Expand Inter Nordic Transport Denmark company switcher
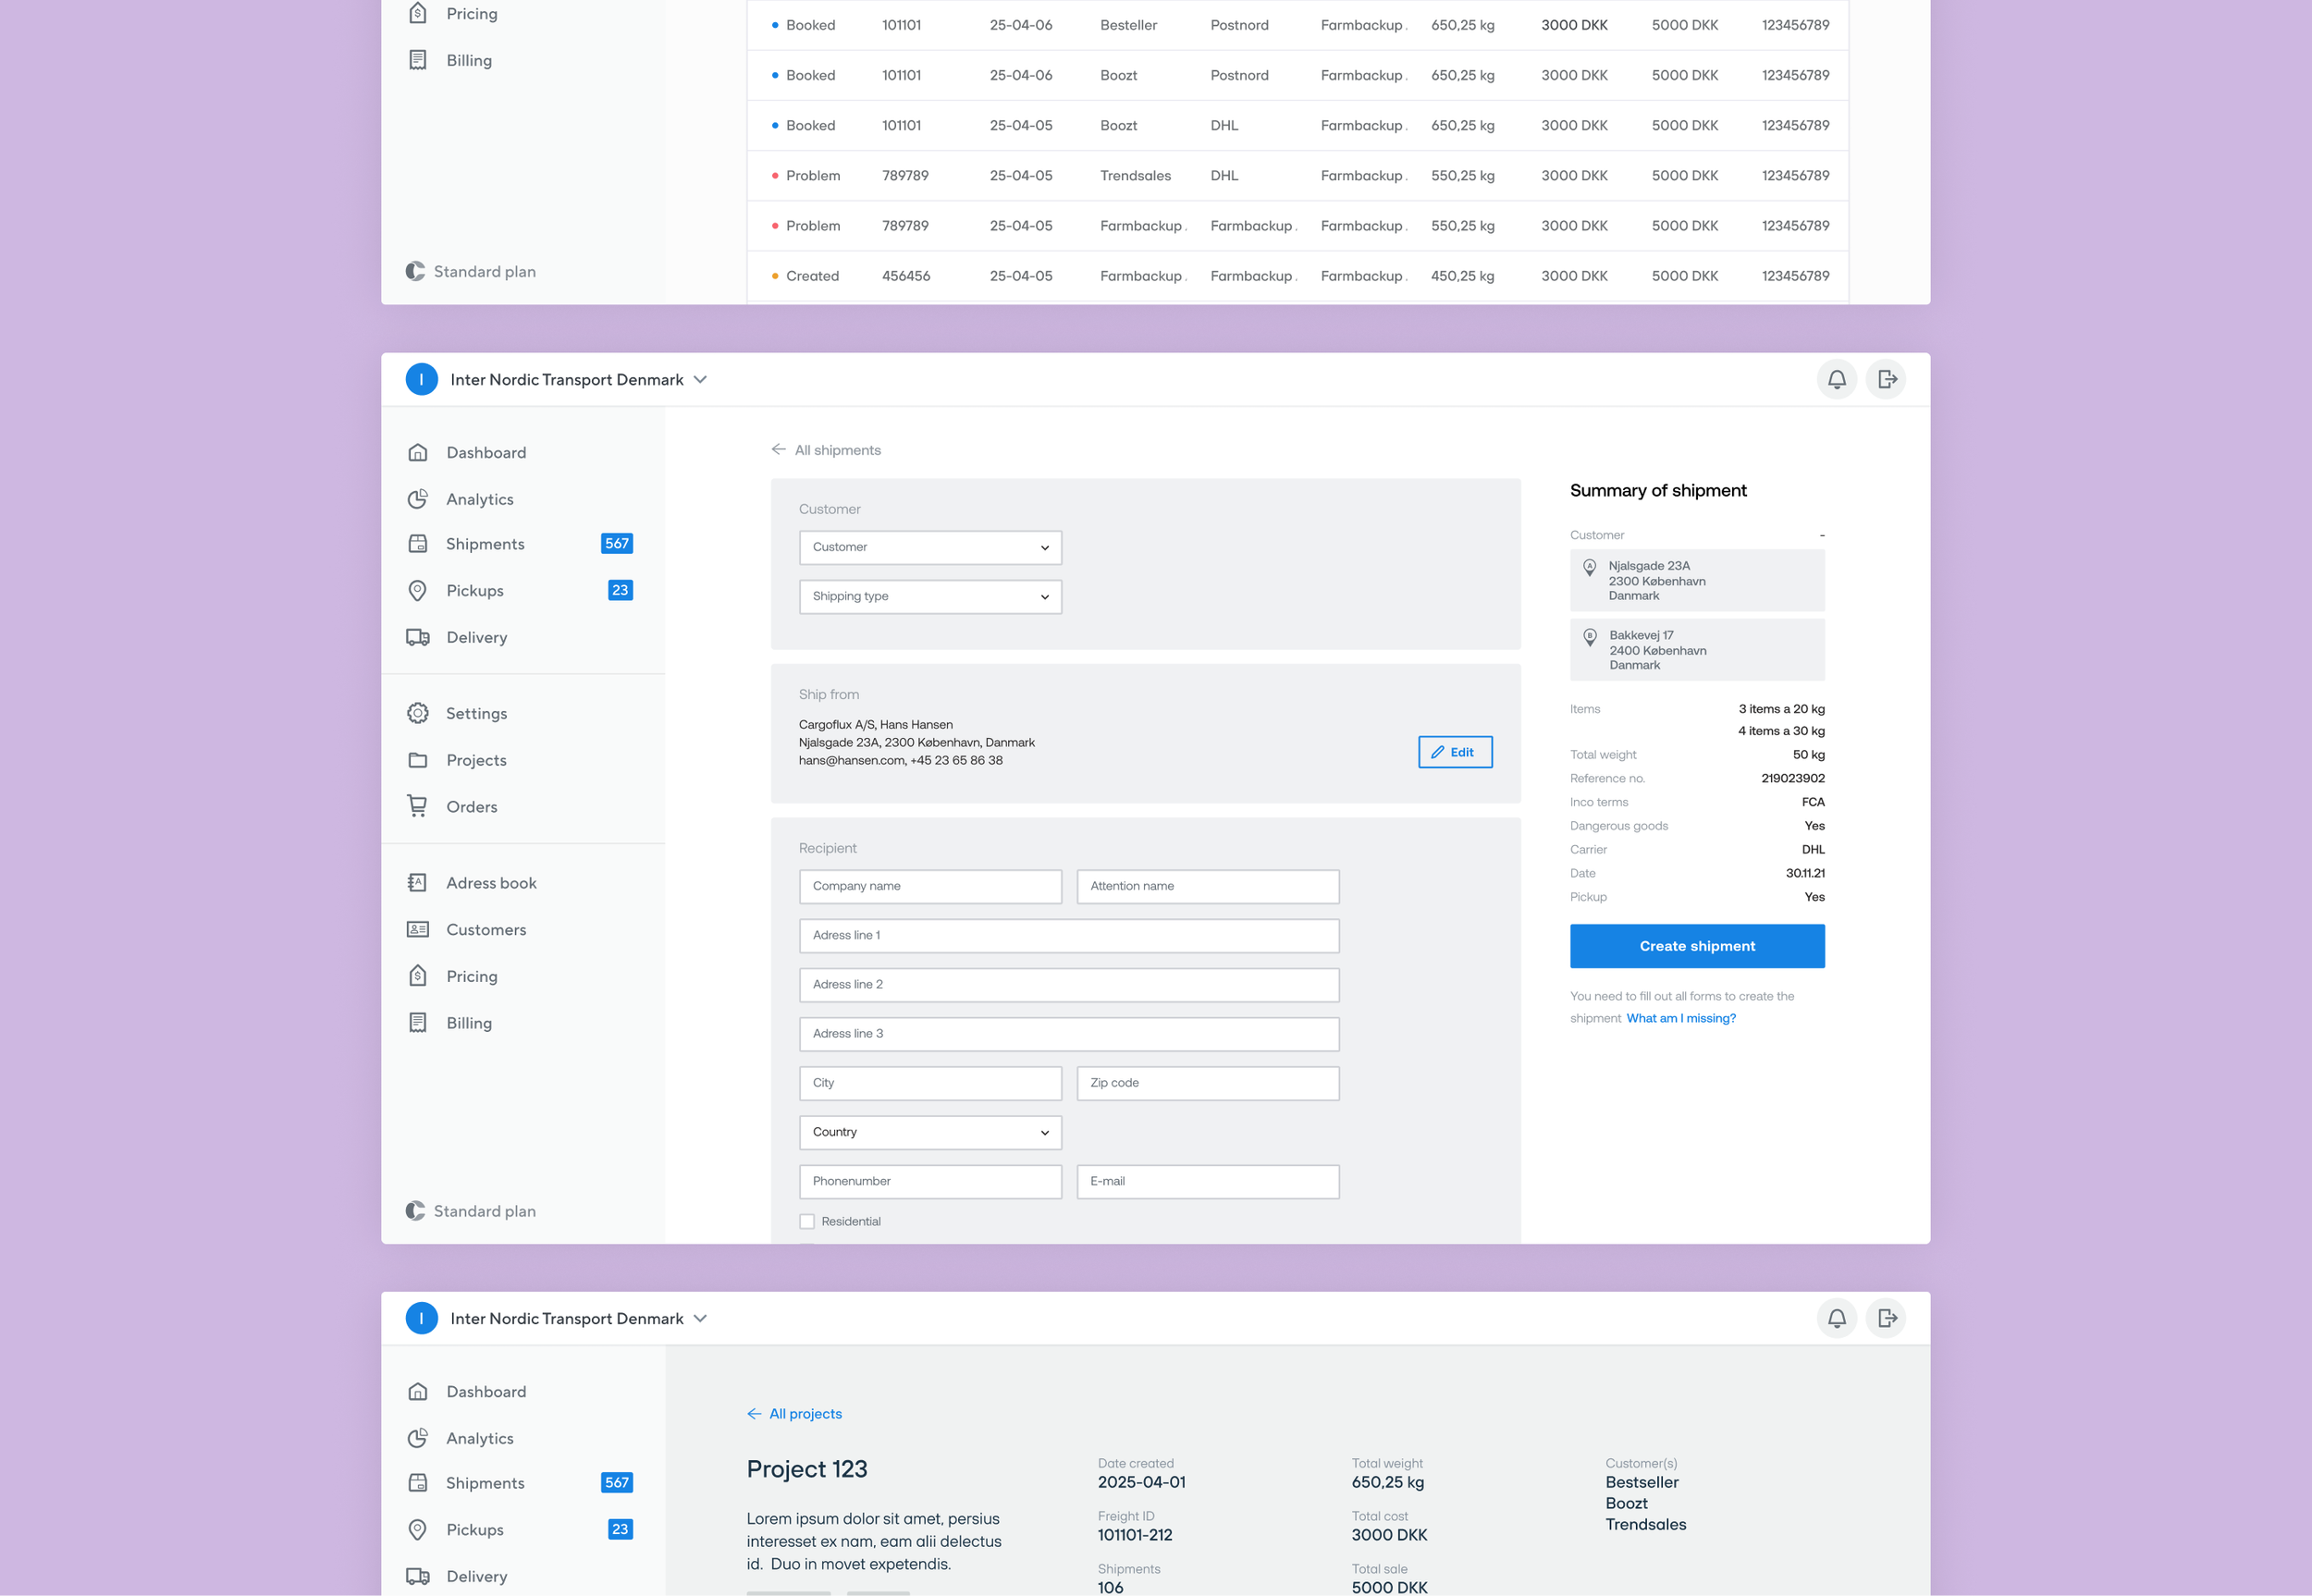The width and height of the screenshot is (2312, 1596). coord(700,379)
